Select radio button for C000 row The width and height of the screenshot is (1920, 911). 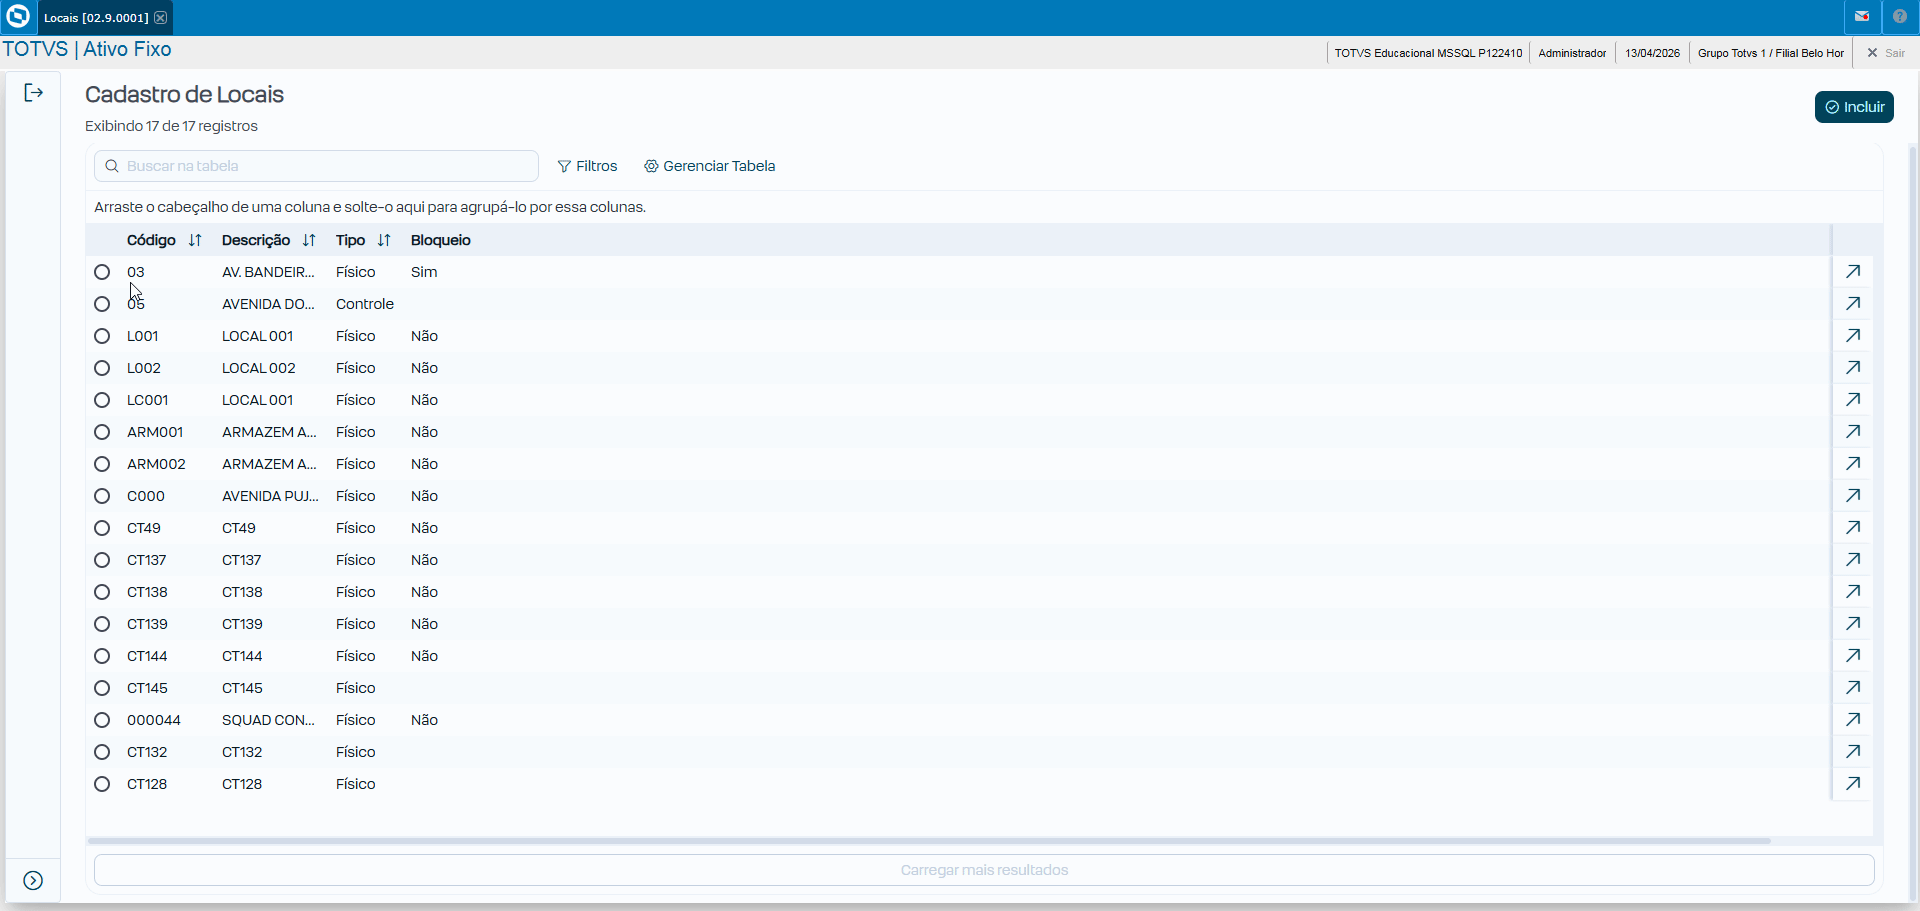click(x=102, y=496)
